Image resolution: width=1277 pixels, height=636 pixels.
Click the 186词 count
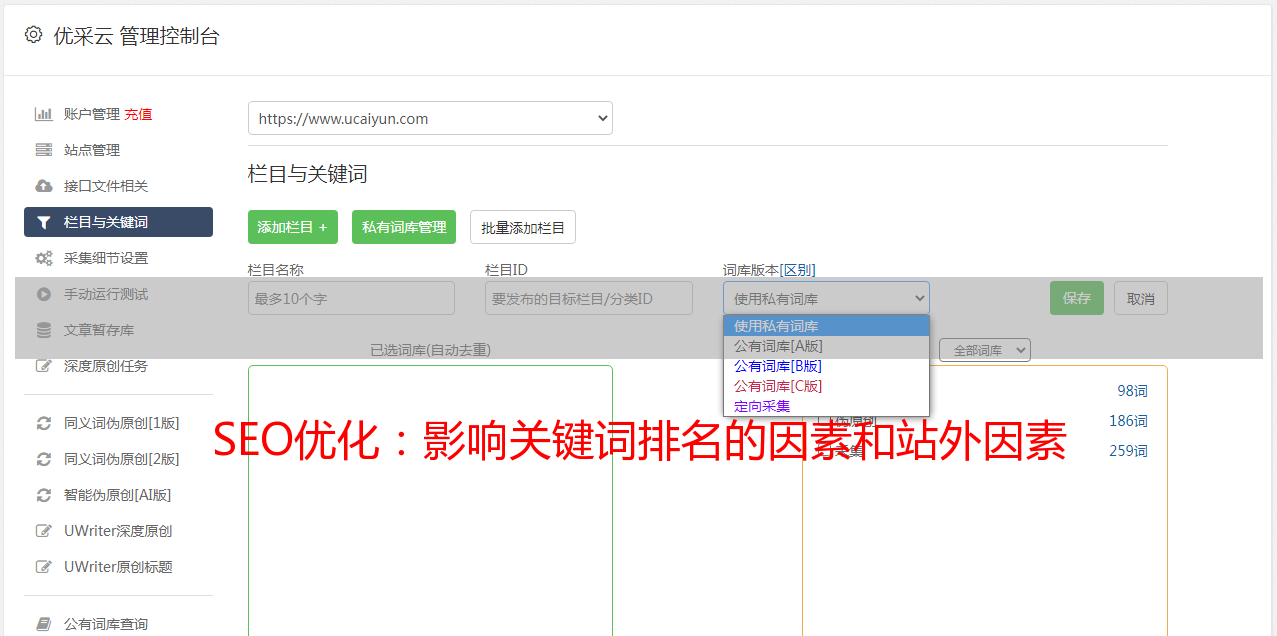[x=1128, y=421]
